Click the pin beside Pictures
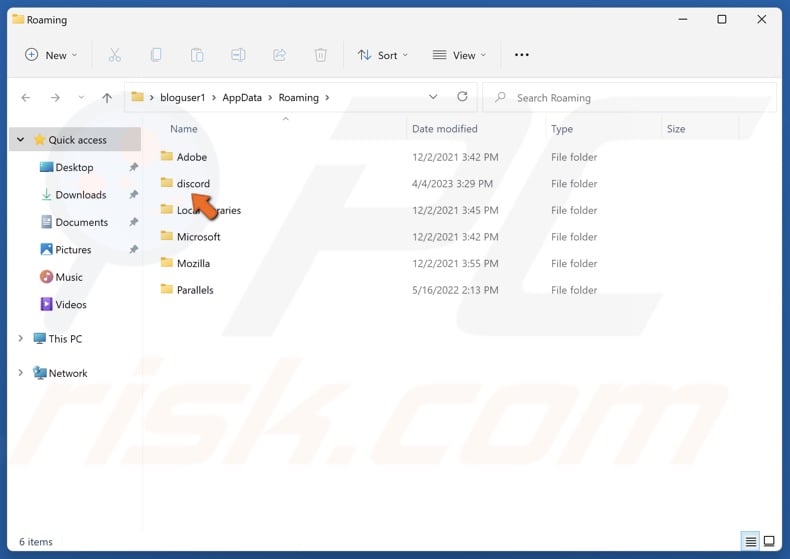The height and width of the screenshot is (559, 790). [134, 249]
